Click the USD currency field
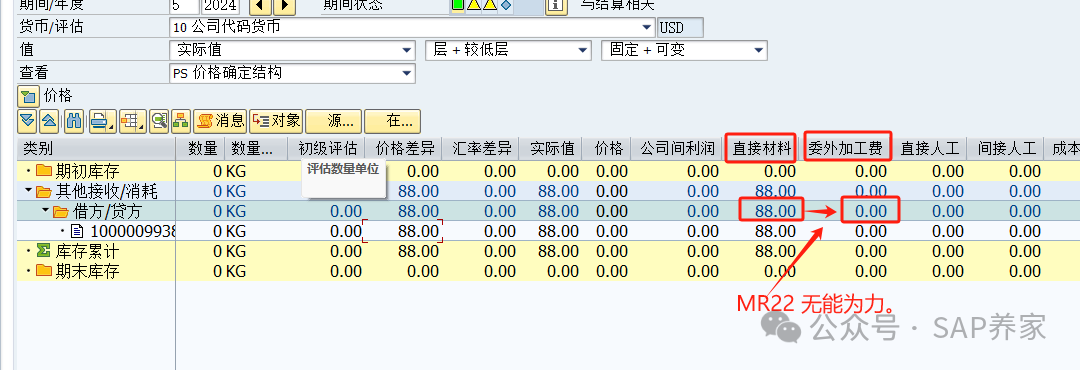This screenshot has width=1080, height=370. 681,28
